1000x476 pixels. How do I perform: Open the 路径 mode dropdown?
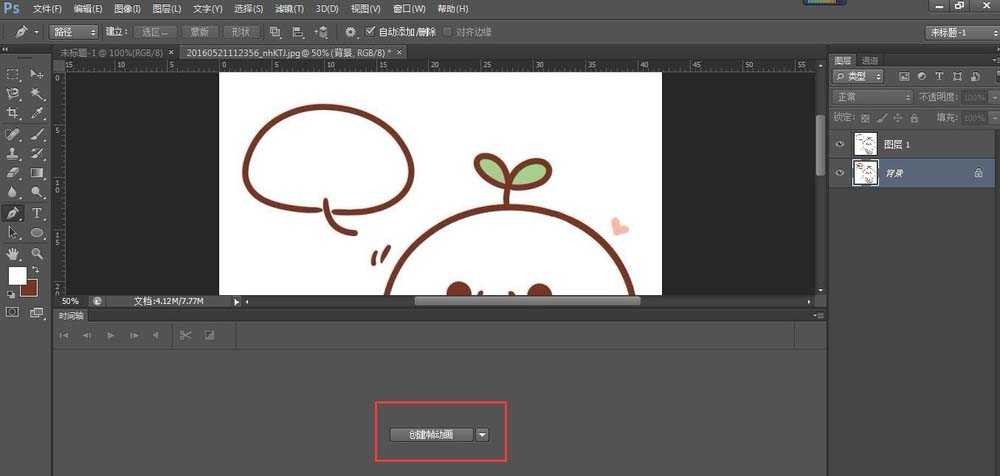tap(74, 32)
